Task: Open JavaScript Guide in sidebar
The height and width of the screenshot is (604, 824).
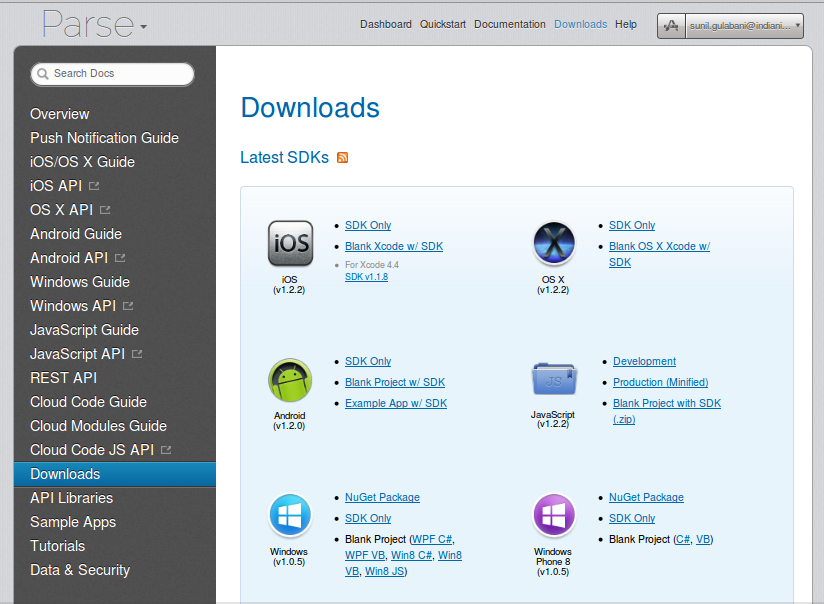Action: (x=85, y=330)
